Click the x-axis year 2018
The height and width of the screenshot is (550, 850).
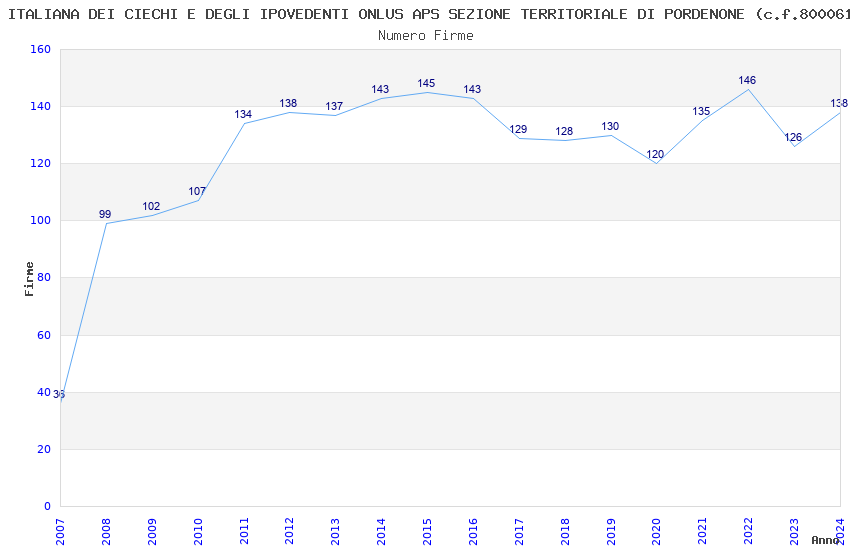tap(565, 532)
